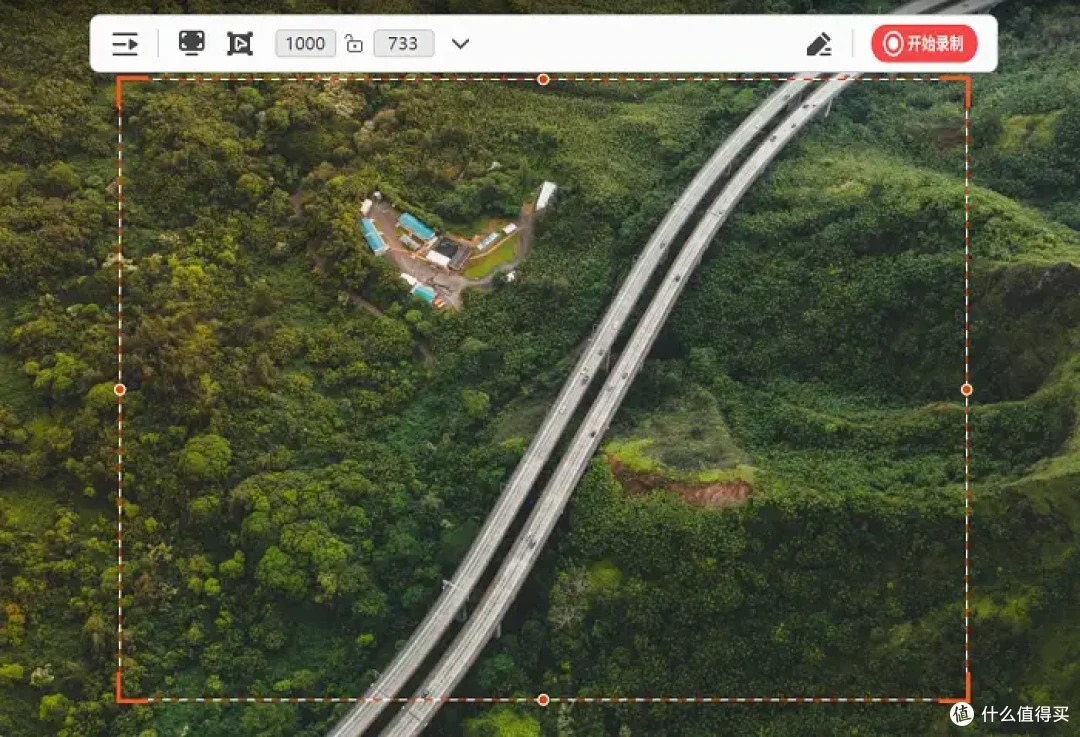Edit the height field showing 733
This screenshot has width=1080, height=737.
pyautogui.click(x=404, y=43)
